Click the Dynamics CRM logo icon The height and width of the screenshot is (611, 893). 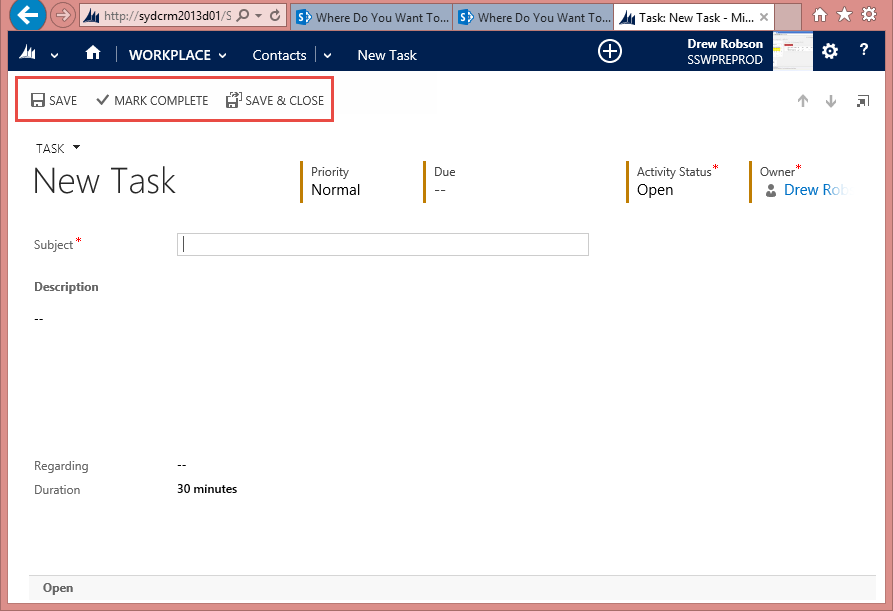coord(27,54)
